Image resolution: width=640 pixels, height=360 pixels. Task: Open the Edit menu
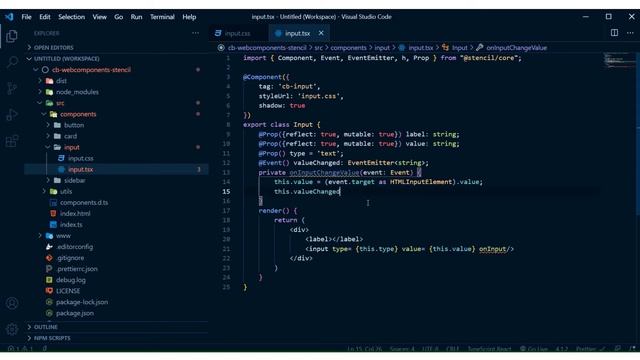click(x=44, y=17)
